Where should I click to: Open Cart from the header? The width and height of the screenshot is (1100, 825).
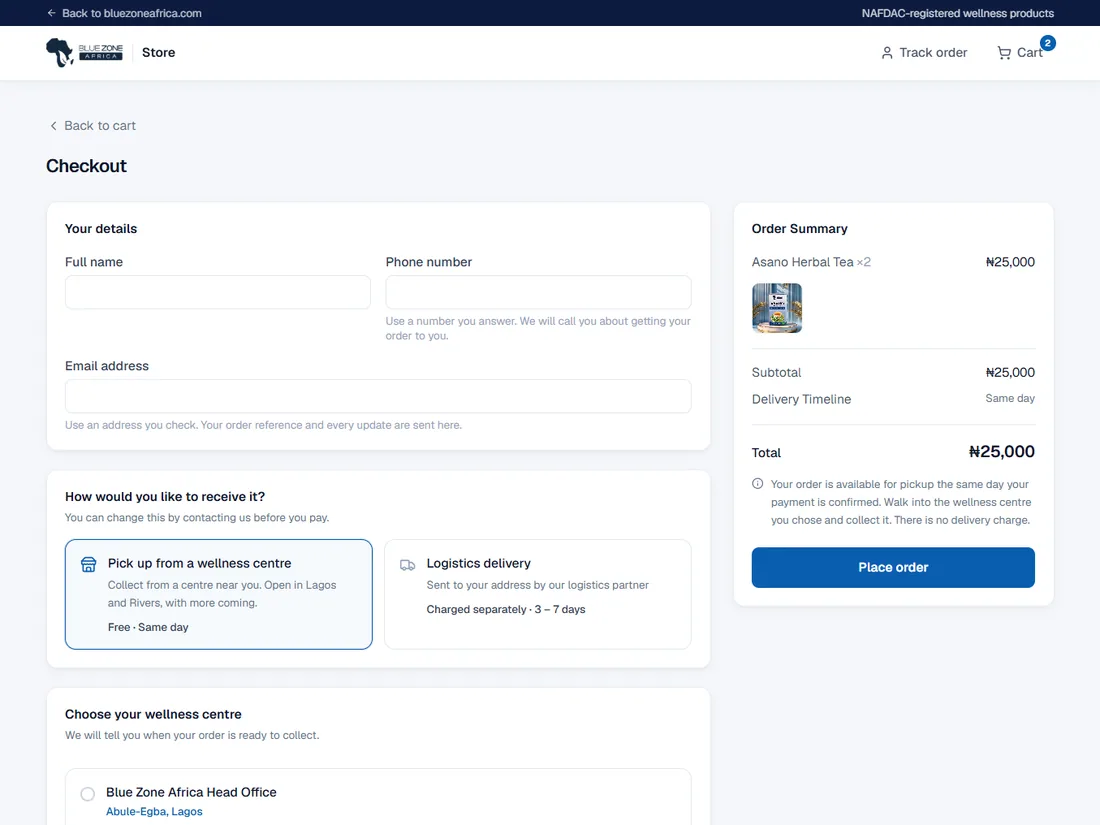pyautogui.click(x=1021, y=53)
